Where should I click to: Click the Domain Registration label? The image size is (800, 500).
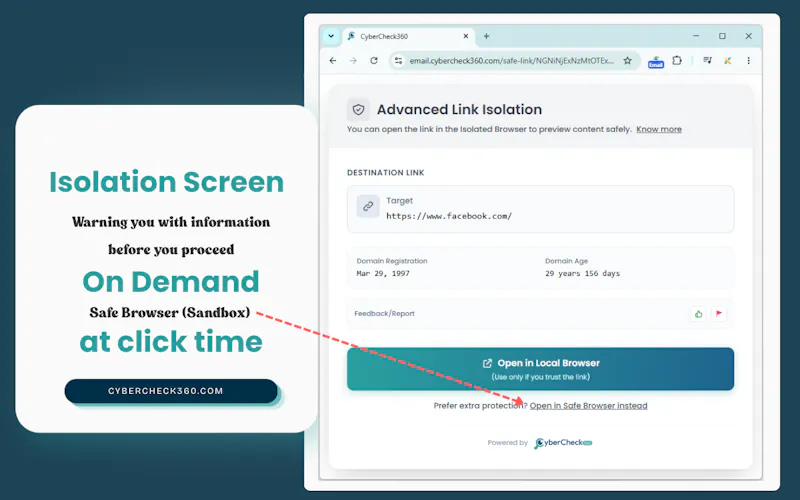pos(392,261)
